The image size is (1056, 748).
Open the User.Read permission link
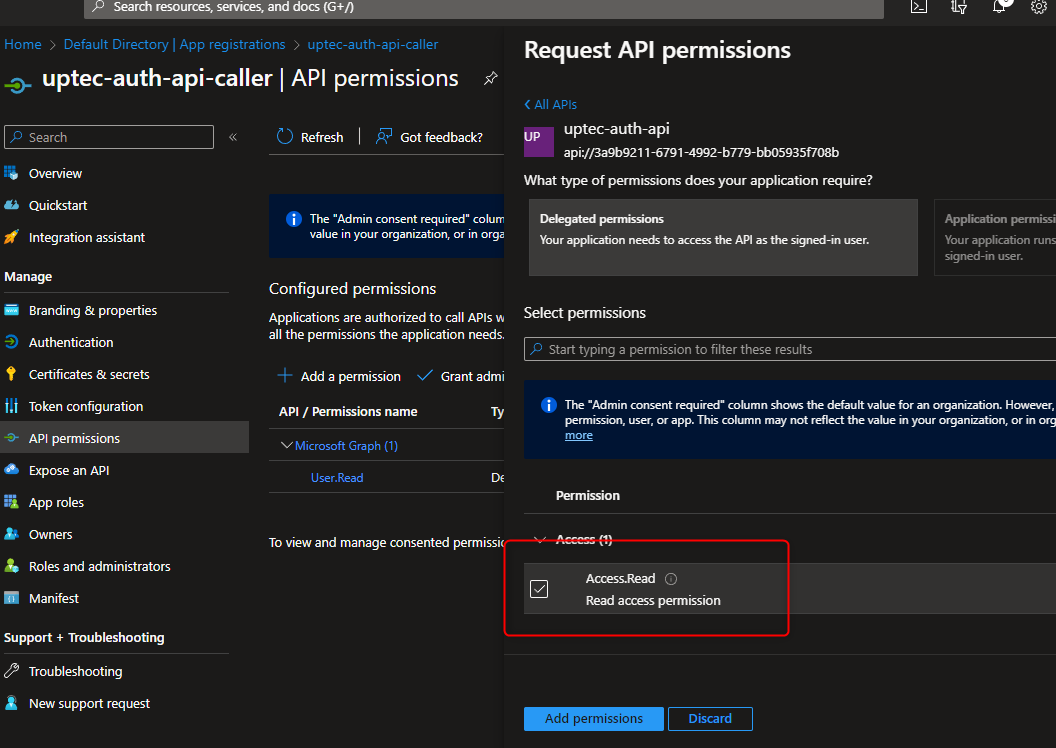click(337, 478)
